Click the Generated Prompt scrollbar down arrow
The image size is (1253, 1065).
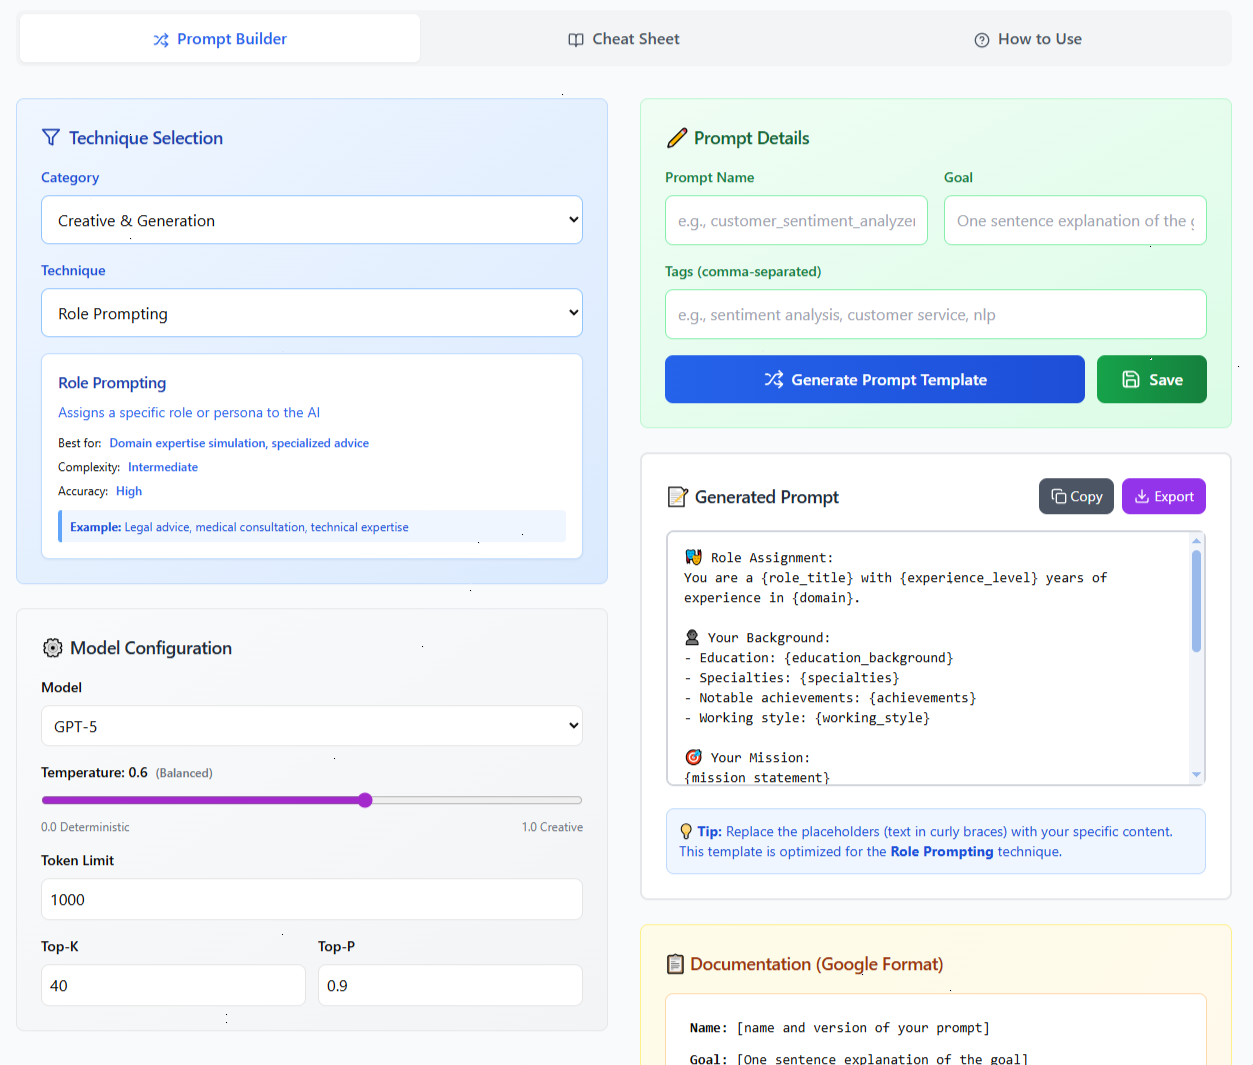coord(1196,775)
